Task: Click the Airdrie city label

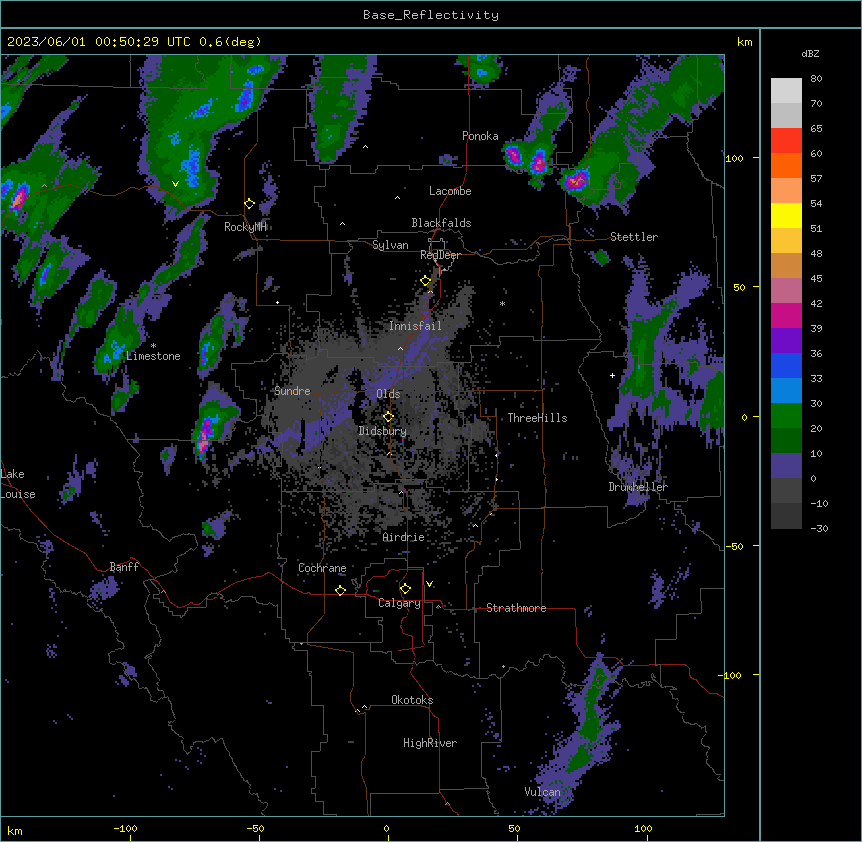Action: click(x=404, y=537)
